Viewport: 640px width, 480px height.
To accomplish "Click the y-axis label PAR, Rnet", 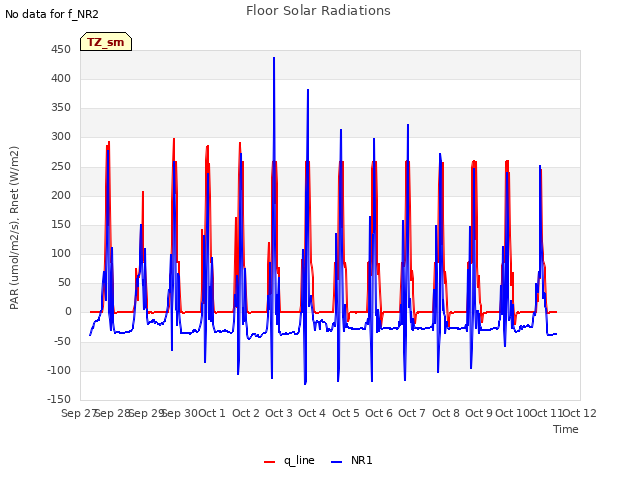I will pyautogui.click(x=14, y=228).
